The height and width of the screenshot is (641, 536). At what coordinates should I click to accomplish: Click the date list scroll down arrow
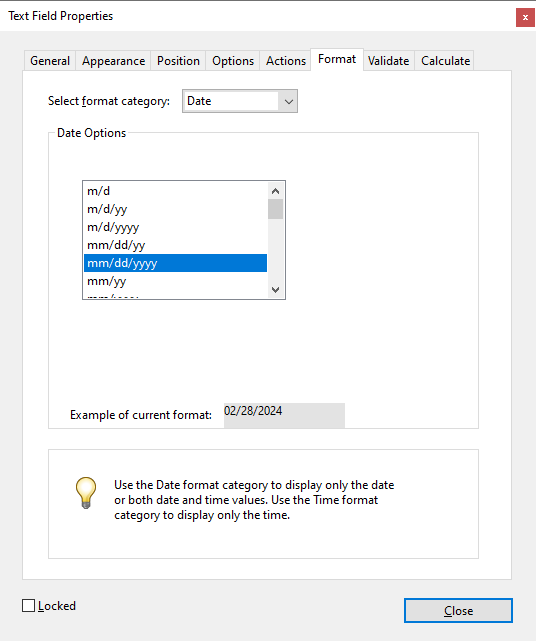(x=276, y=289)
